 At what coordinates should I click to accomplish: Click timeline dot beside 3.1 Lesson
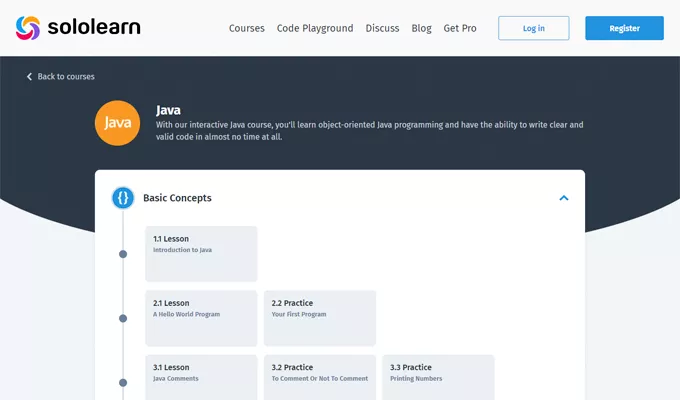(123, 383)
